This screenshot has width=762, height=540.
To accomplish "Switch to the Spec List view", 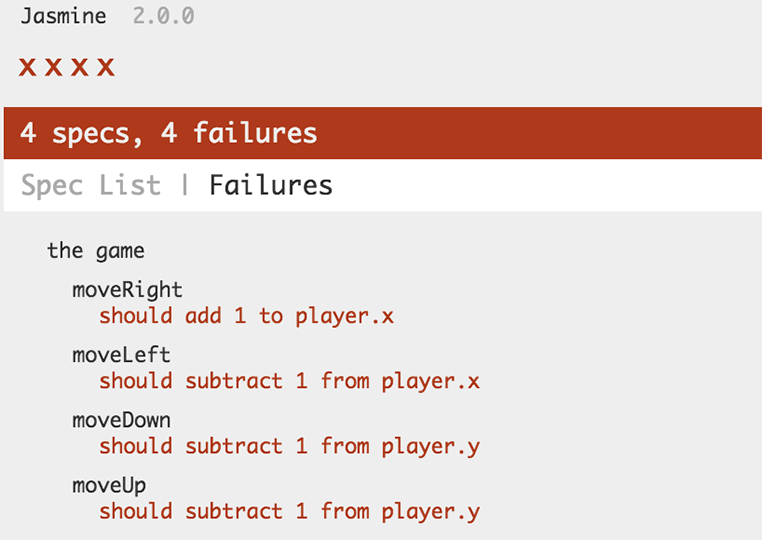I will point(91,185).
